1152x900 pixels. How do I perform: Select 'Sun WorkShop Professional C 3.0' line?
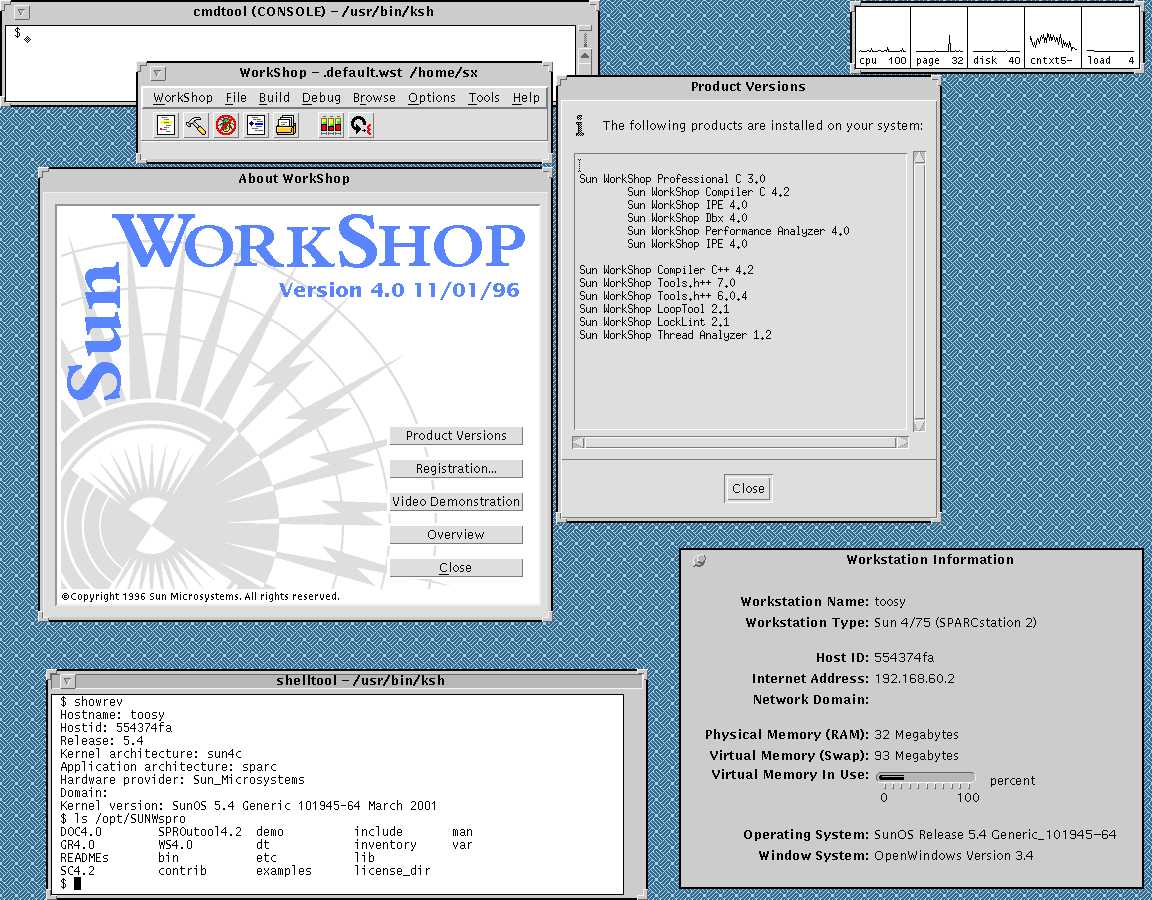click(672, 179)
